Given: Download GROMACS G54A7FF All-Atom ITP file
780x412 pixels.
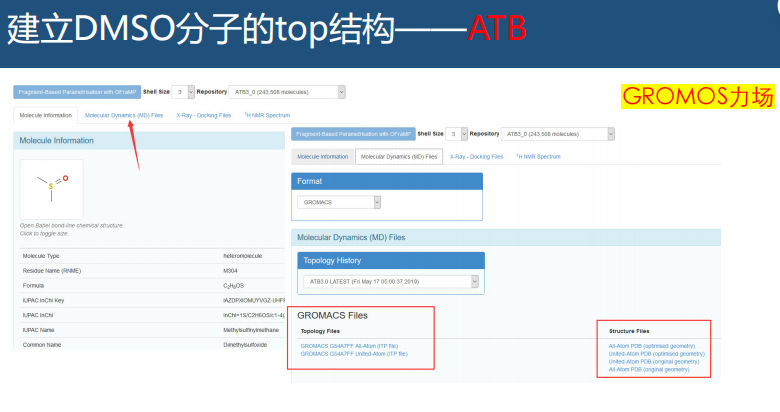Looking at the screenshot, I should (x=349, y=346).
